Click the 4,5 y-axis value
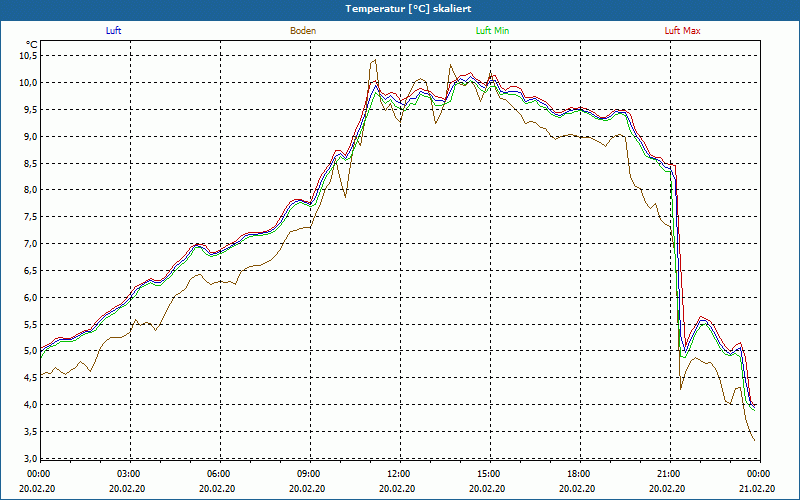Image resolution: width=800 pixels, height=500 pixels. pos(30,378)
